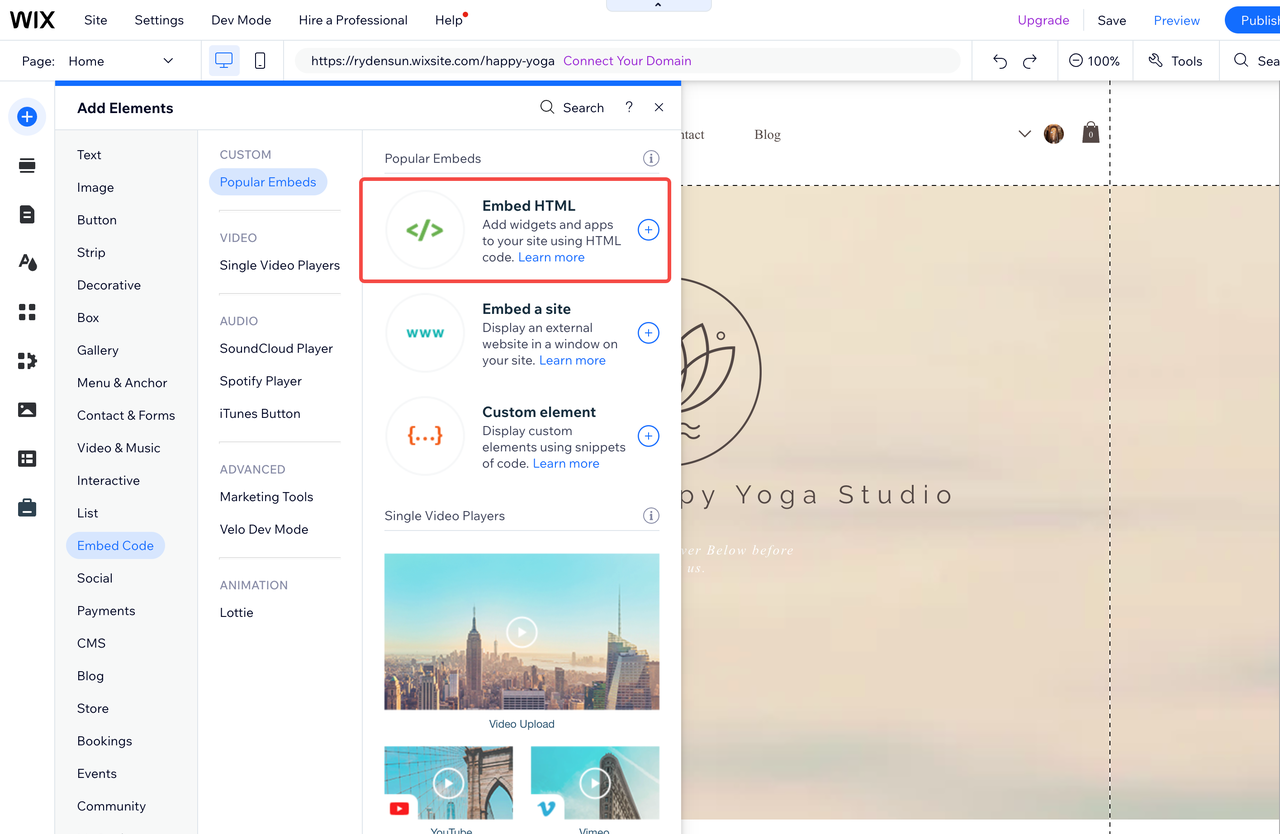Select the Gallery element category
Viewport: 1280px width, 834px height.
pyautogui.click(x=98, y=350)
